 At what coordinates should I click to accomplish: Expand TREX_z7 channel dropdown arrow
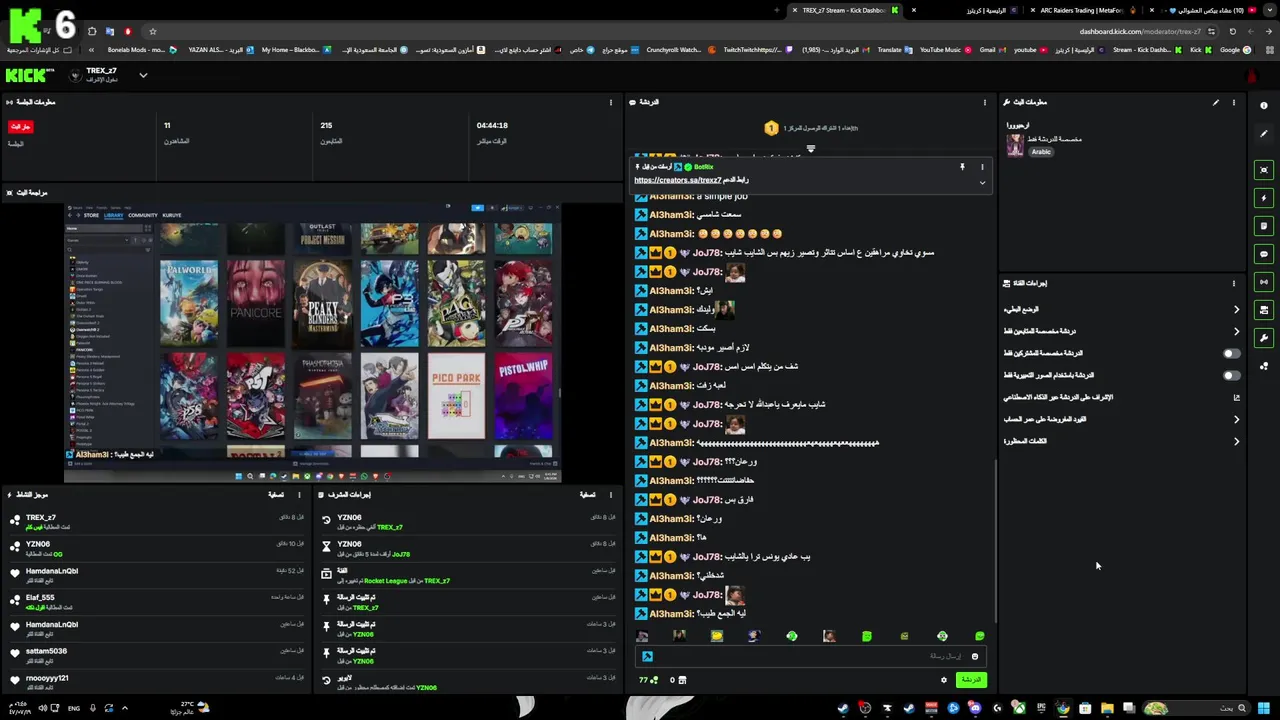[143, 75]
